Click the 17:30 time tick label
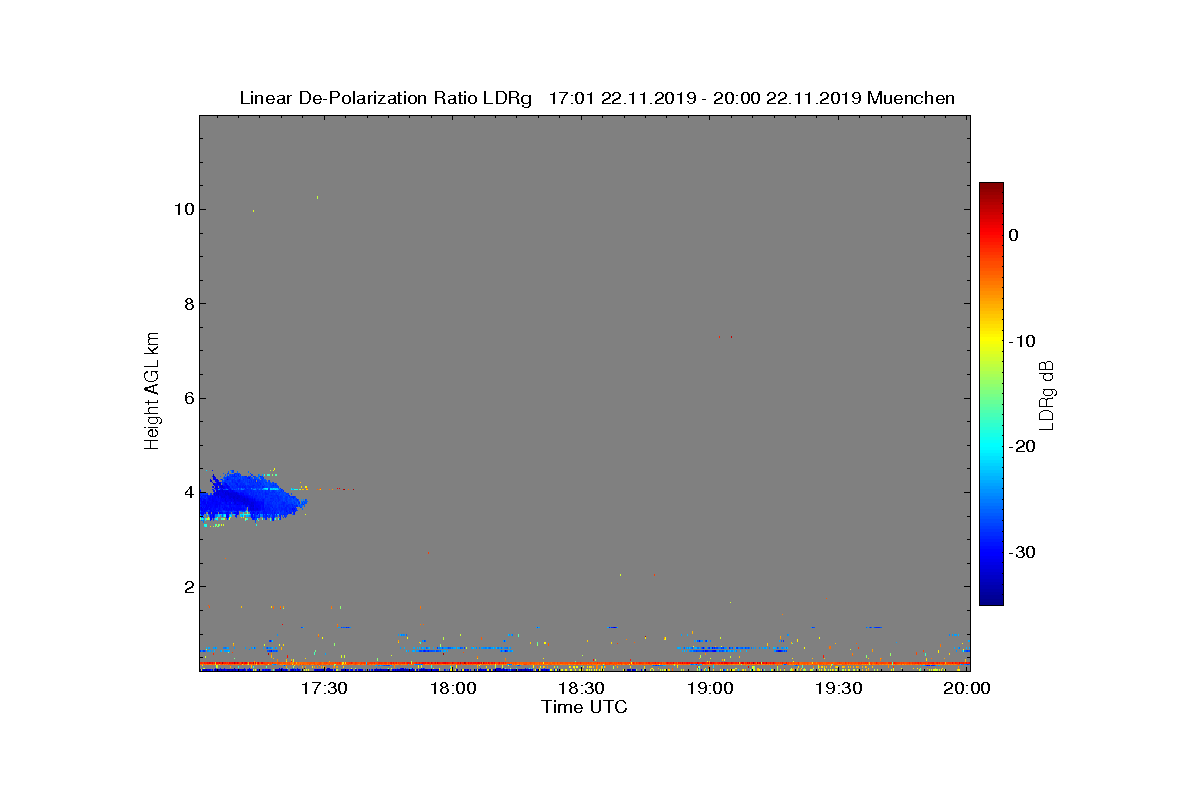The image size is (1200, 800). 326,688
